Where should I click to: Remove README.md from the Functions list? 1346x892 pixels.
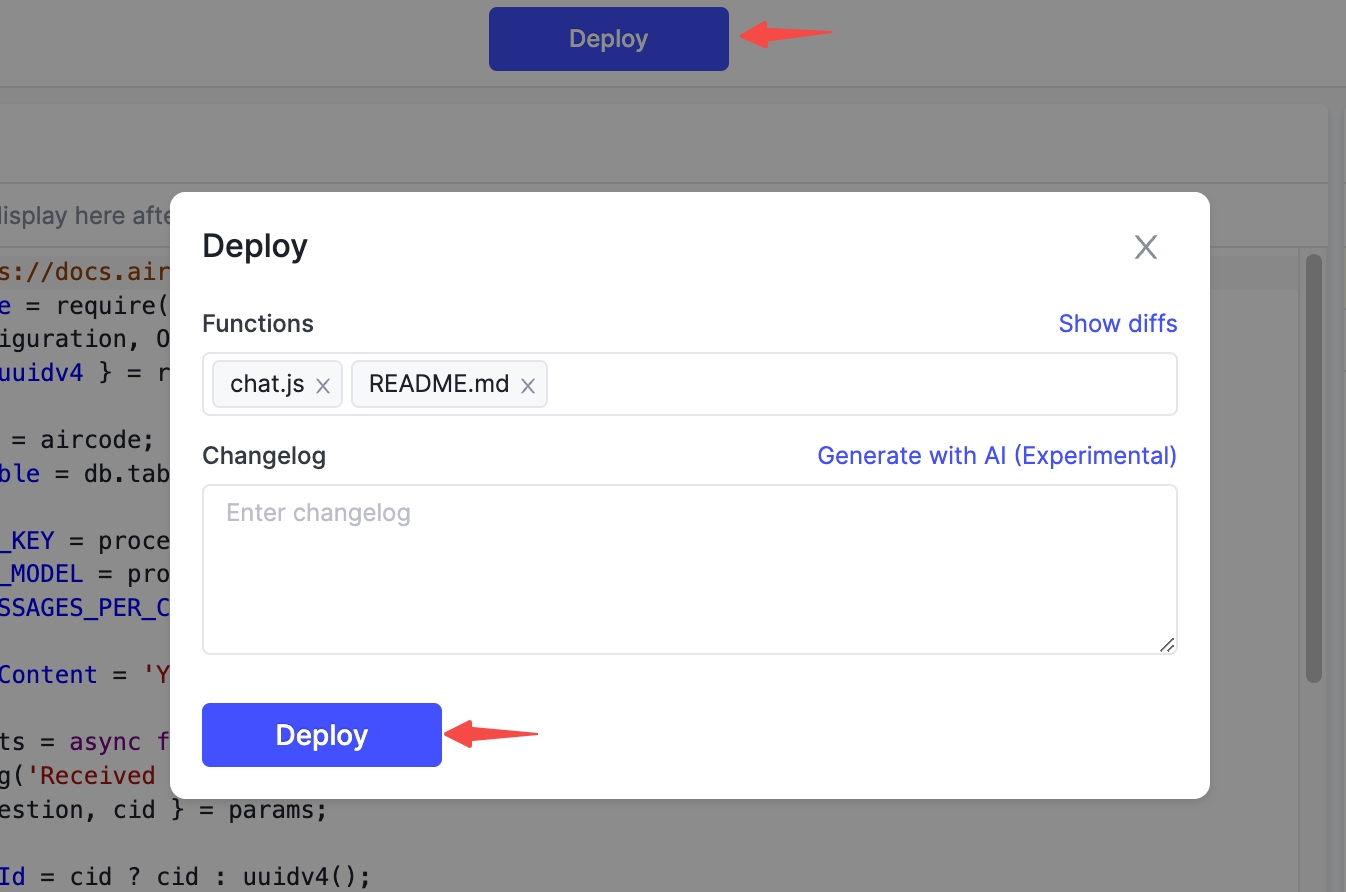(x=528, y=386)
